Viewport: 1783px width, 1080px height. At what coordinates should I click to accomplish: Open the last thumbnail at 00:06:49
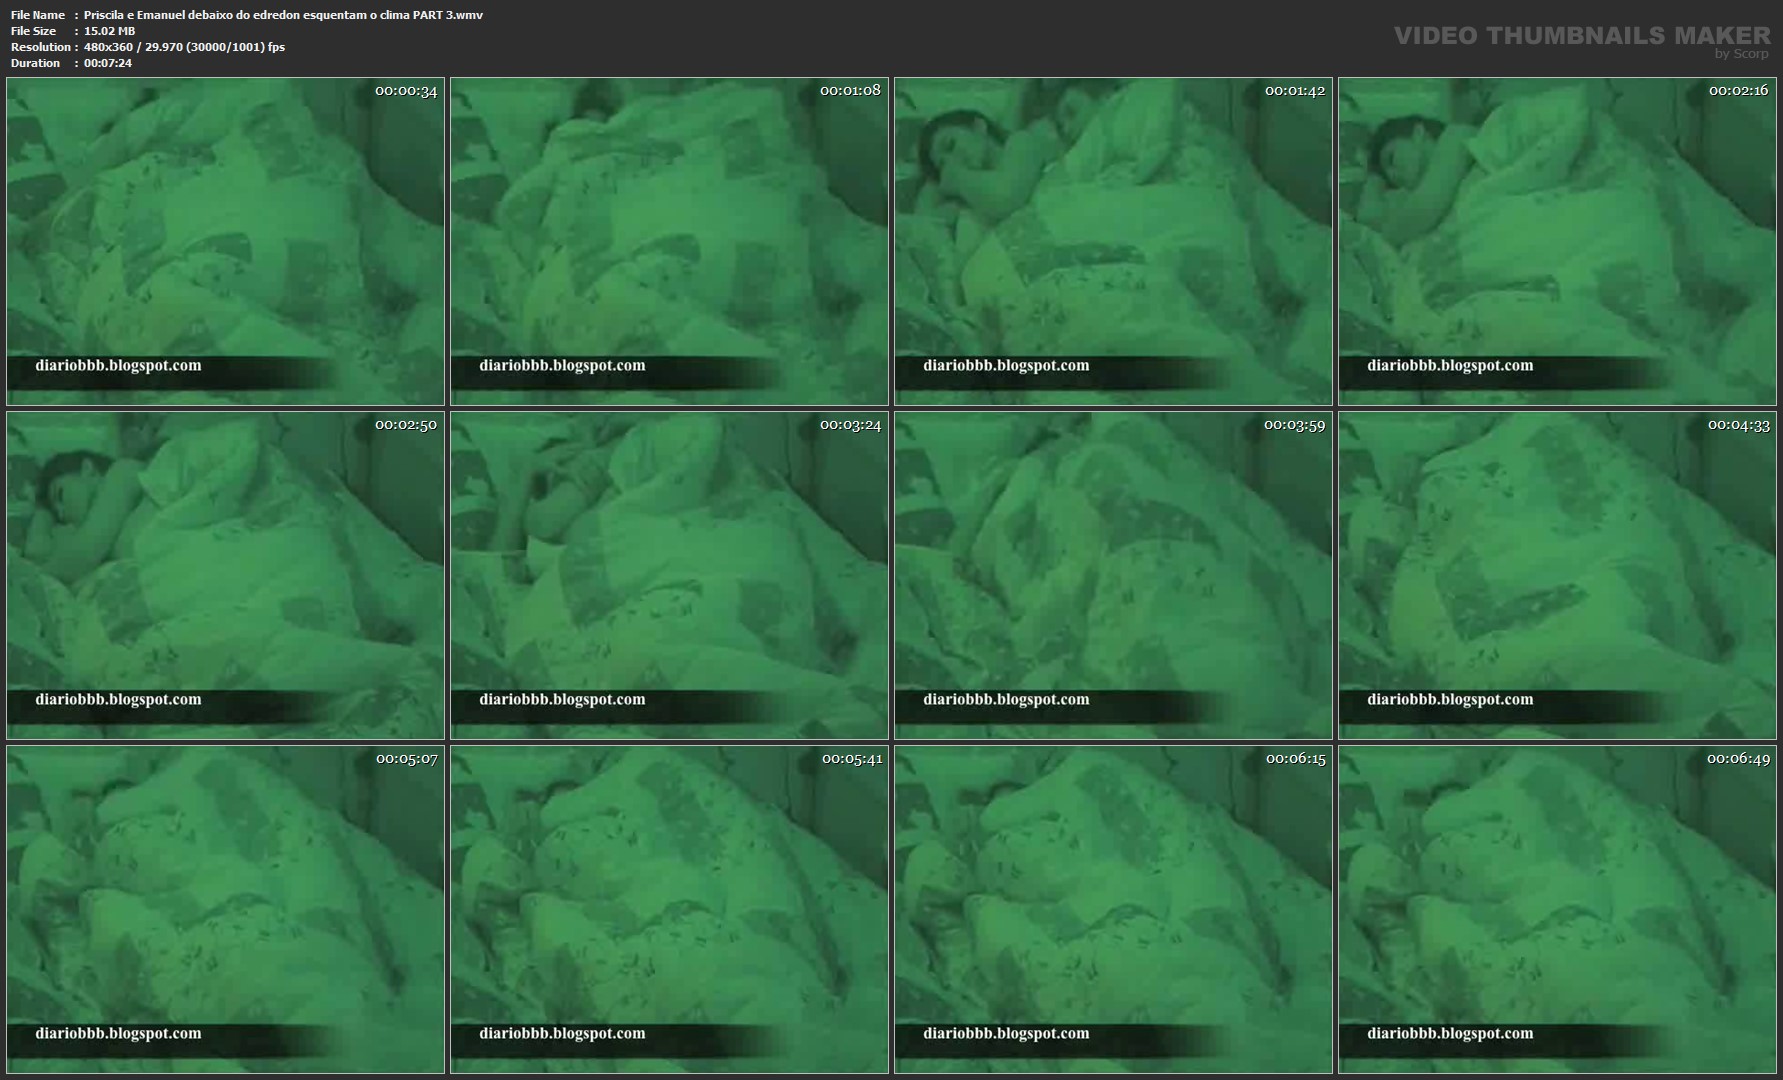coord(1557,909)
